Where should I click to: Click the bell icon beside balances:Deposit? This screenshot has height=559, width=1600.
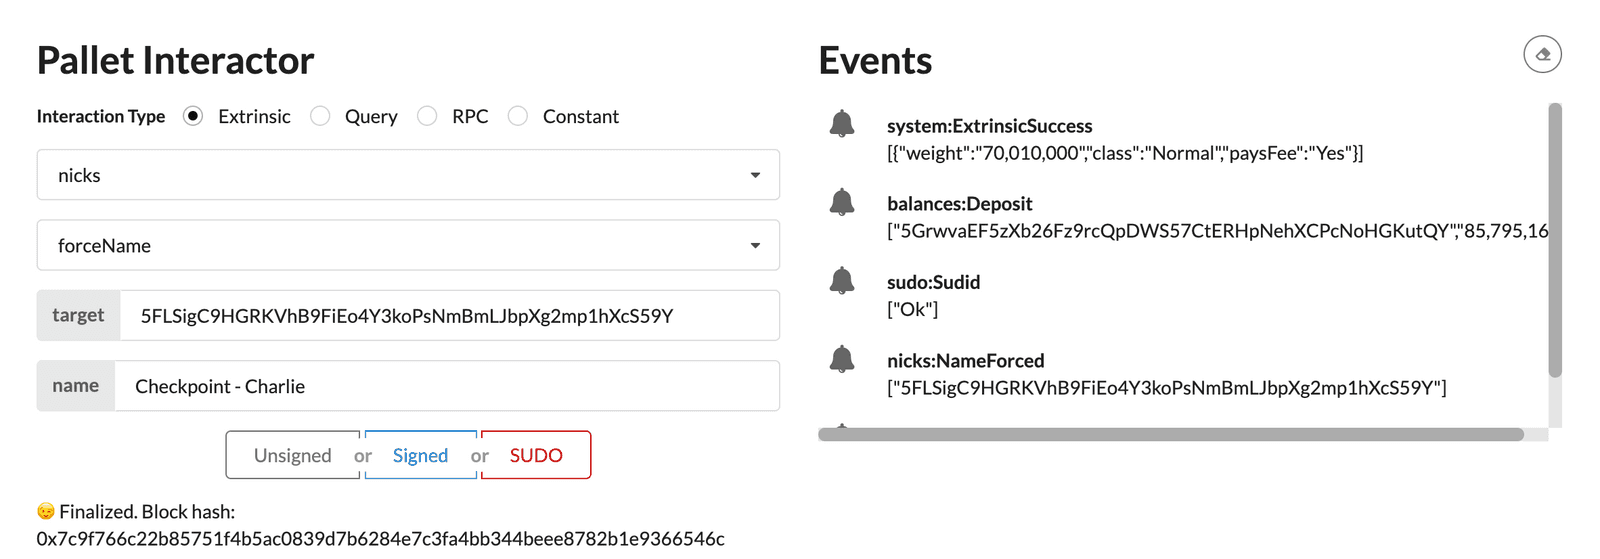point(842,202)
